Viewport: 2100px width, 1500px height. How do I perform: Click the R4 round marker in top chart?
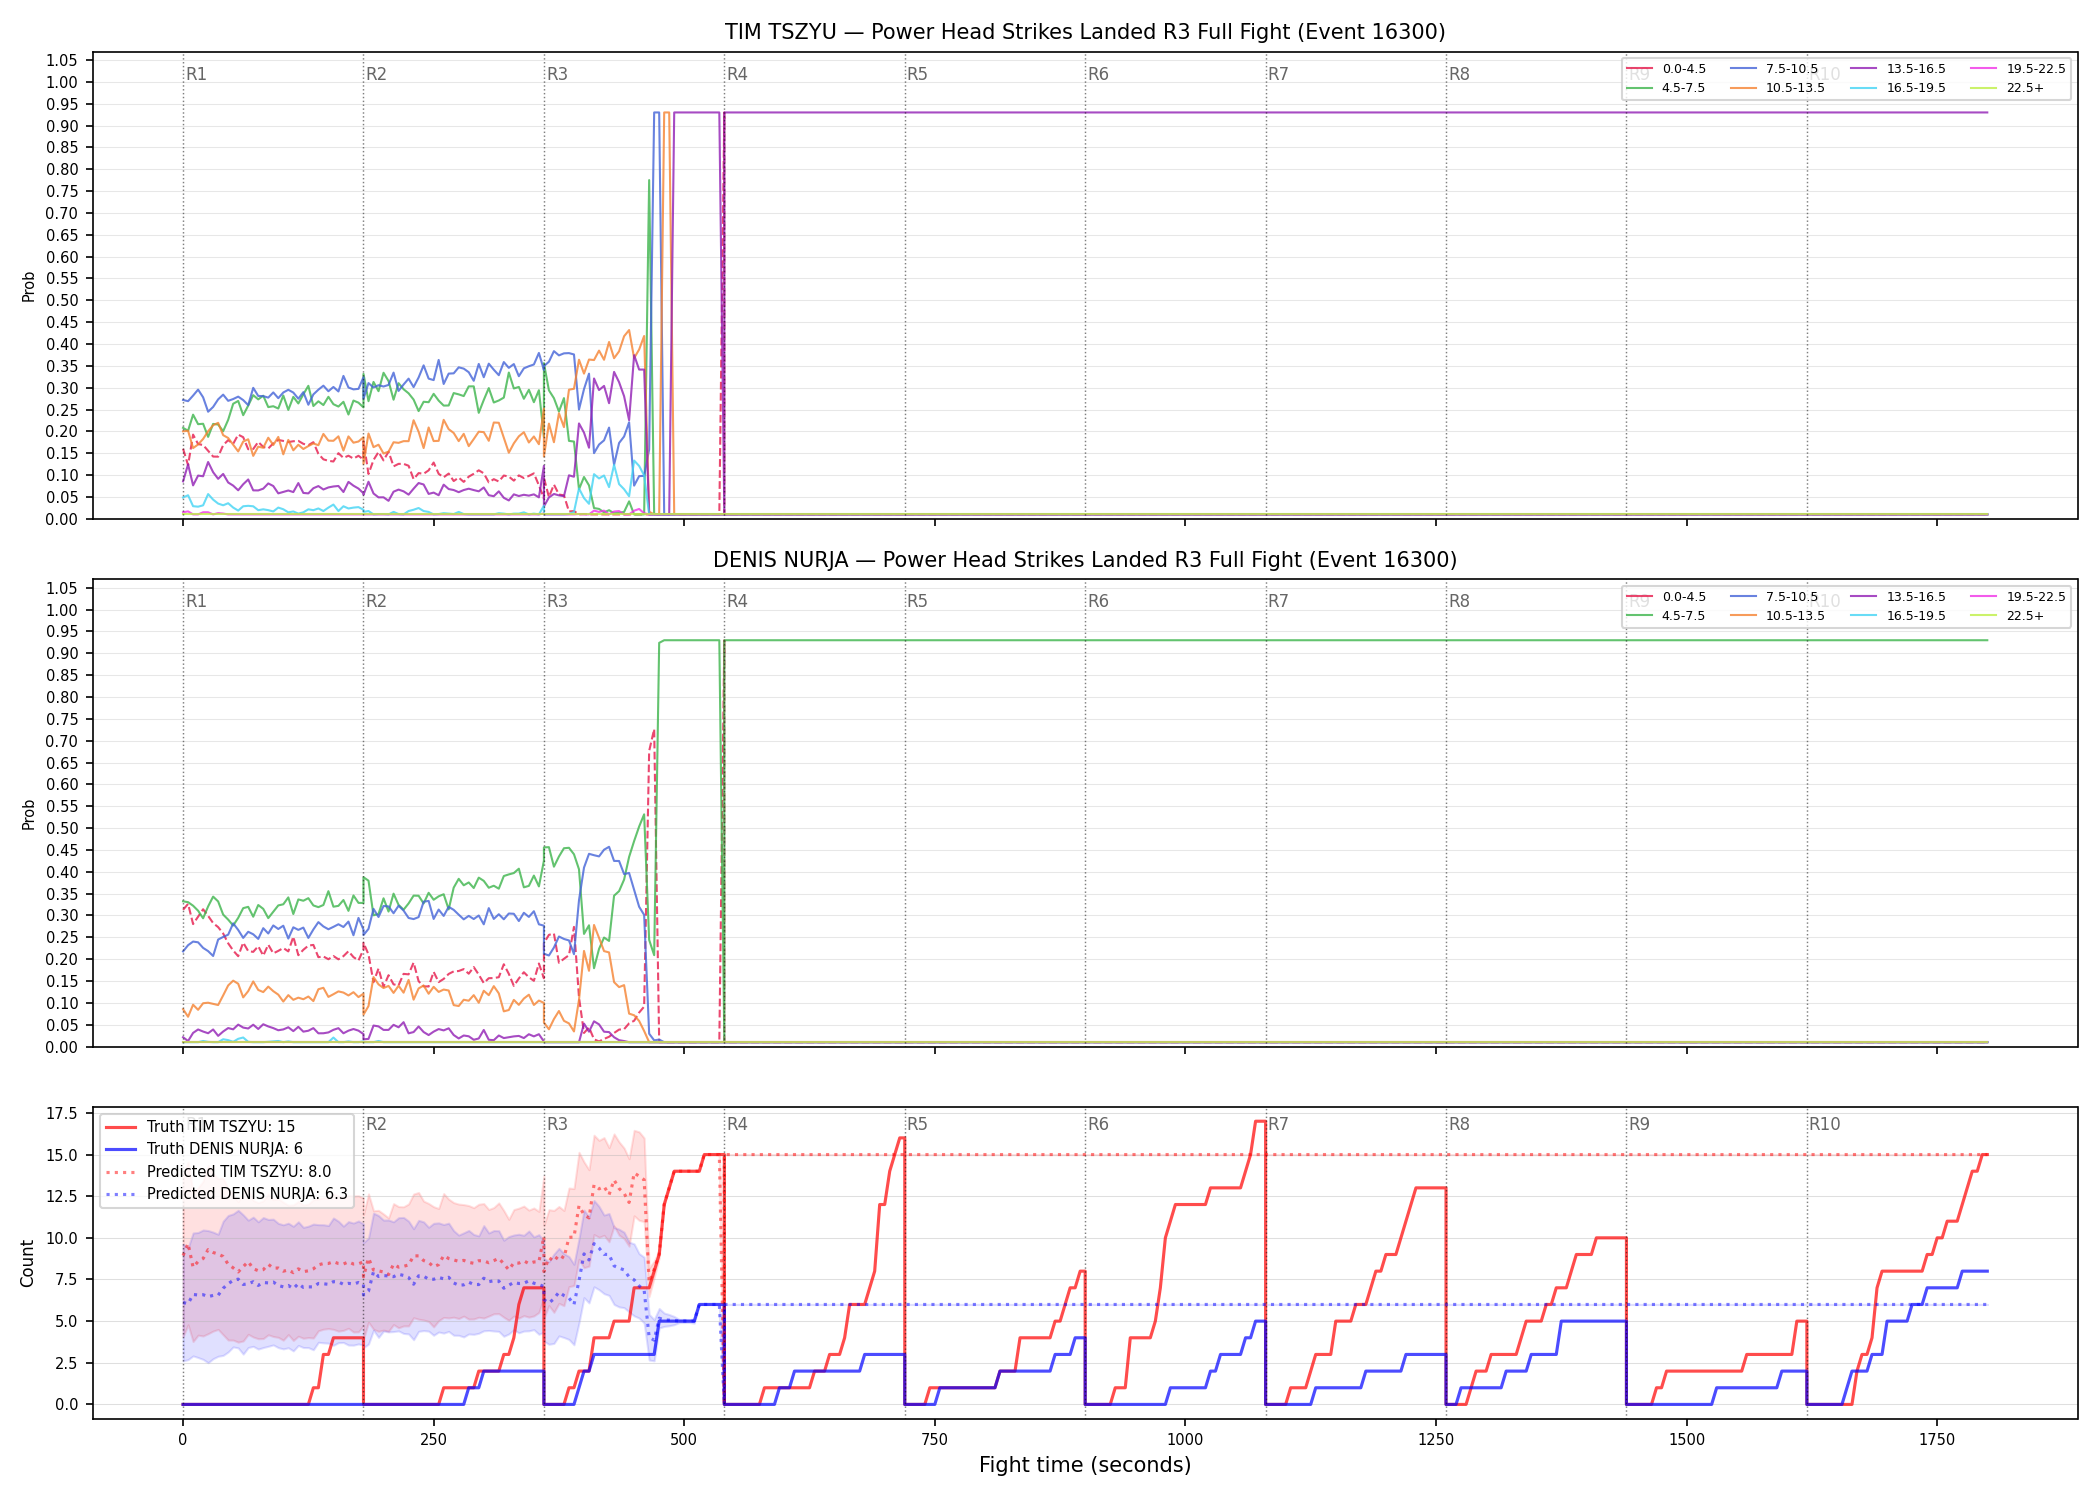(x=737, y=74)
